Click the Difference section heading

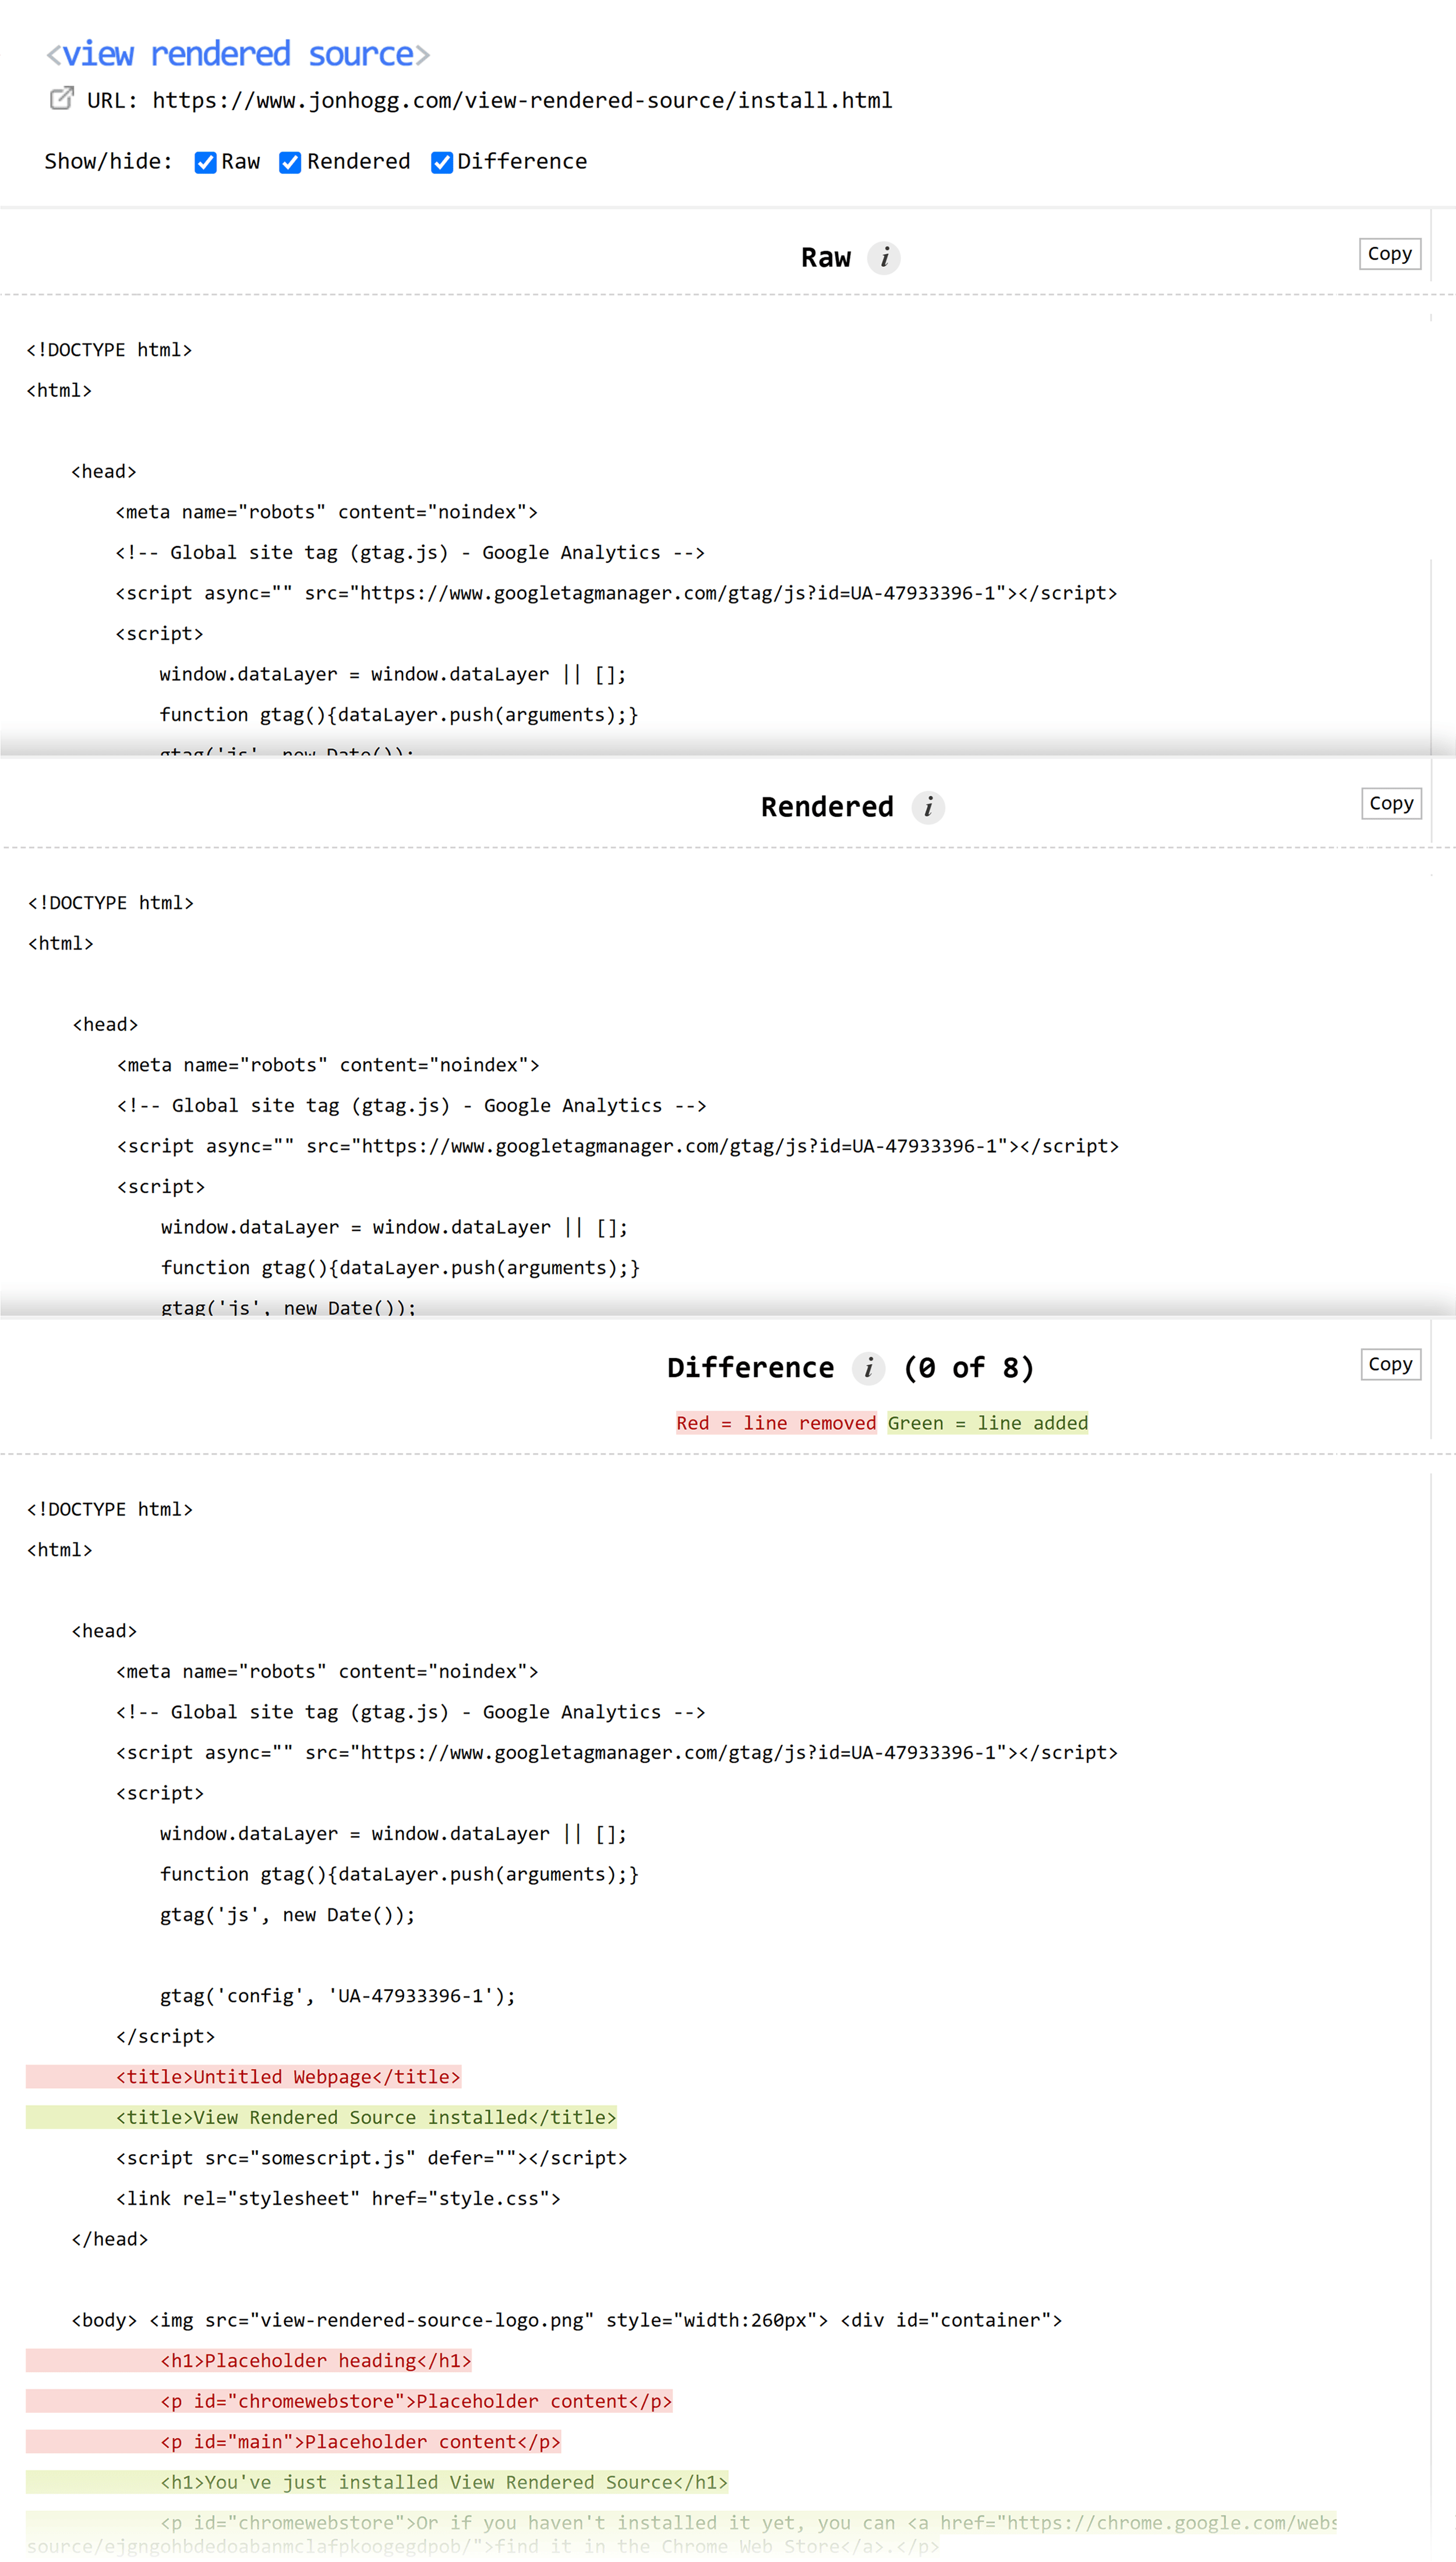pos(750,1368)
